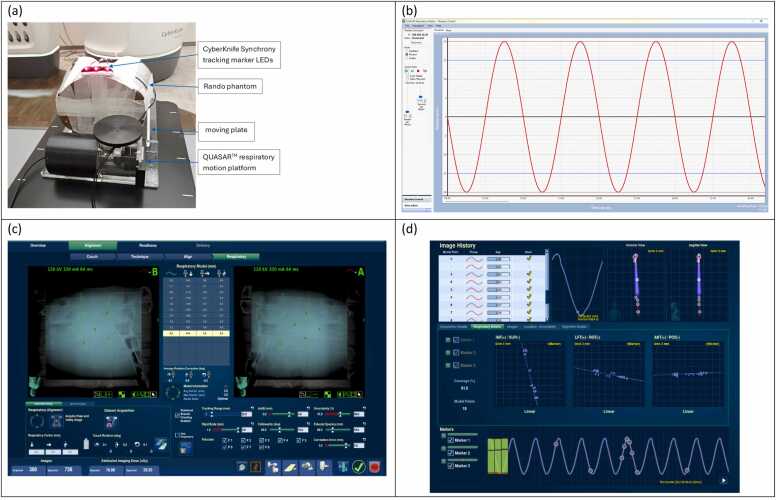The height and width of the screenshot is (500, 776).
Task: Open the Delivery tab in panel (c)
Action: [x=203, y=246]
